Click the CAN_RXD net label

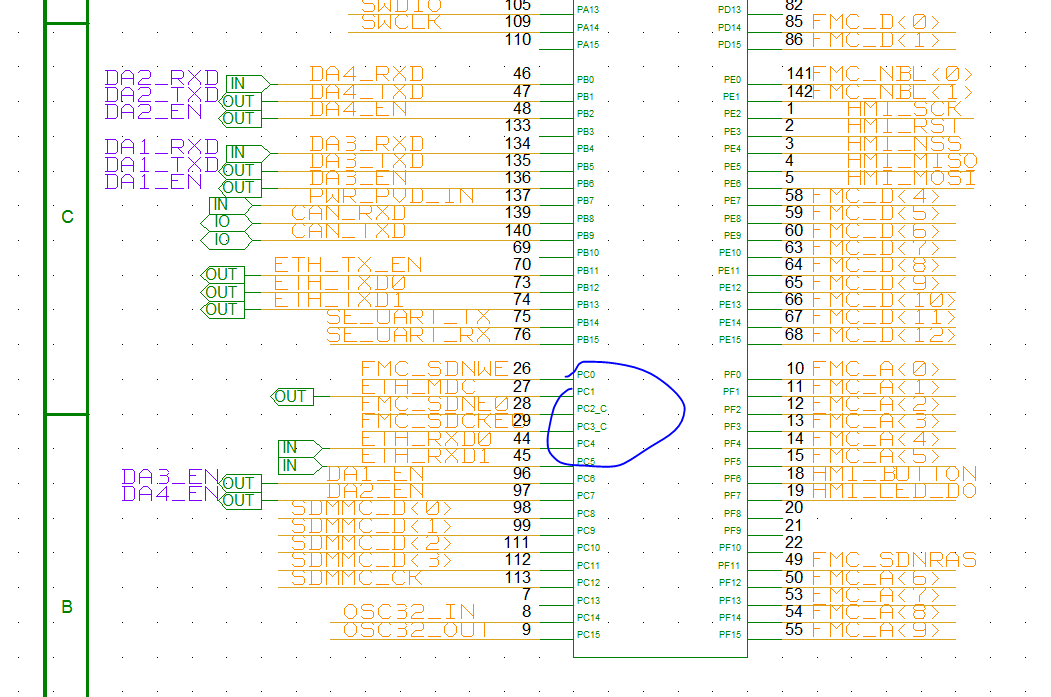pos(349,213)
